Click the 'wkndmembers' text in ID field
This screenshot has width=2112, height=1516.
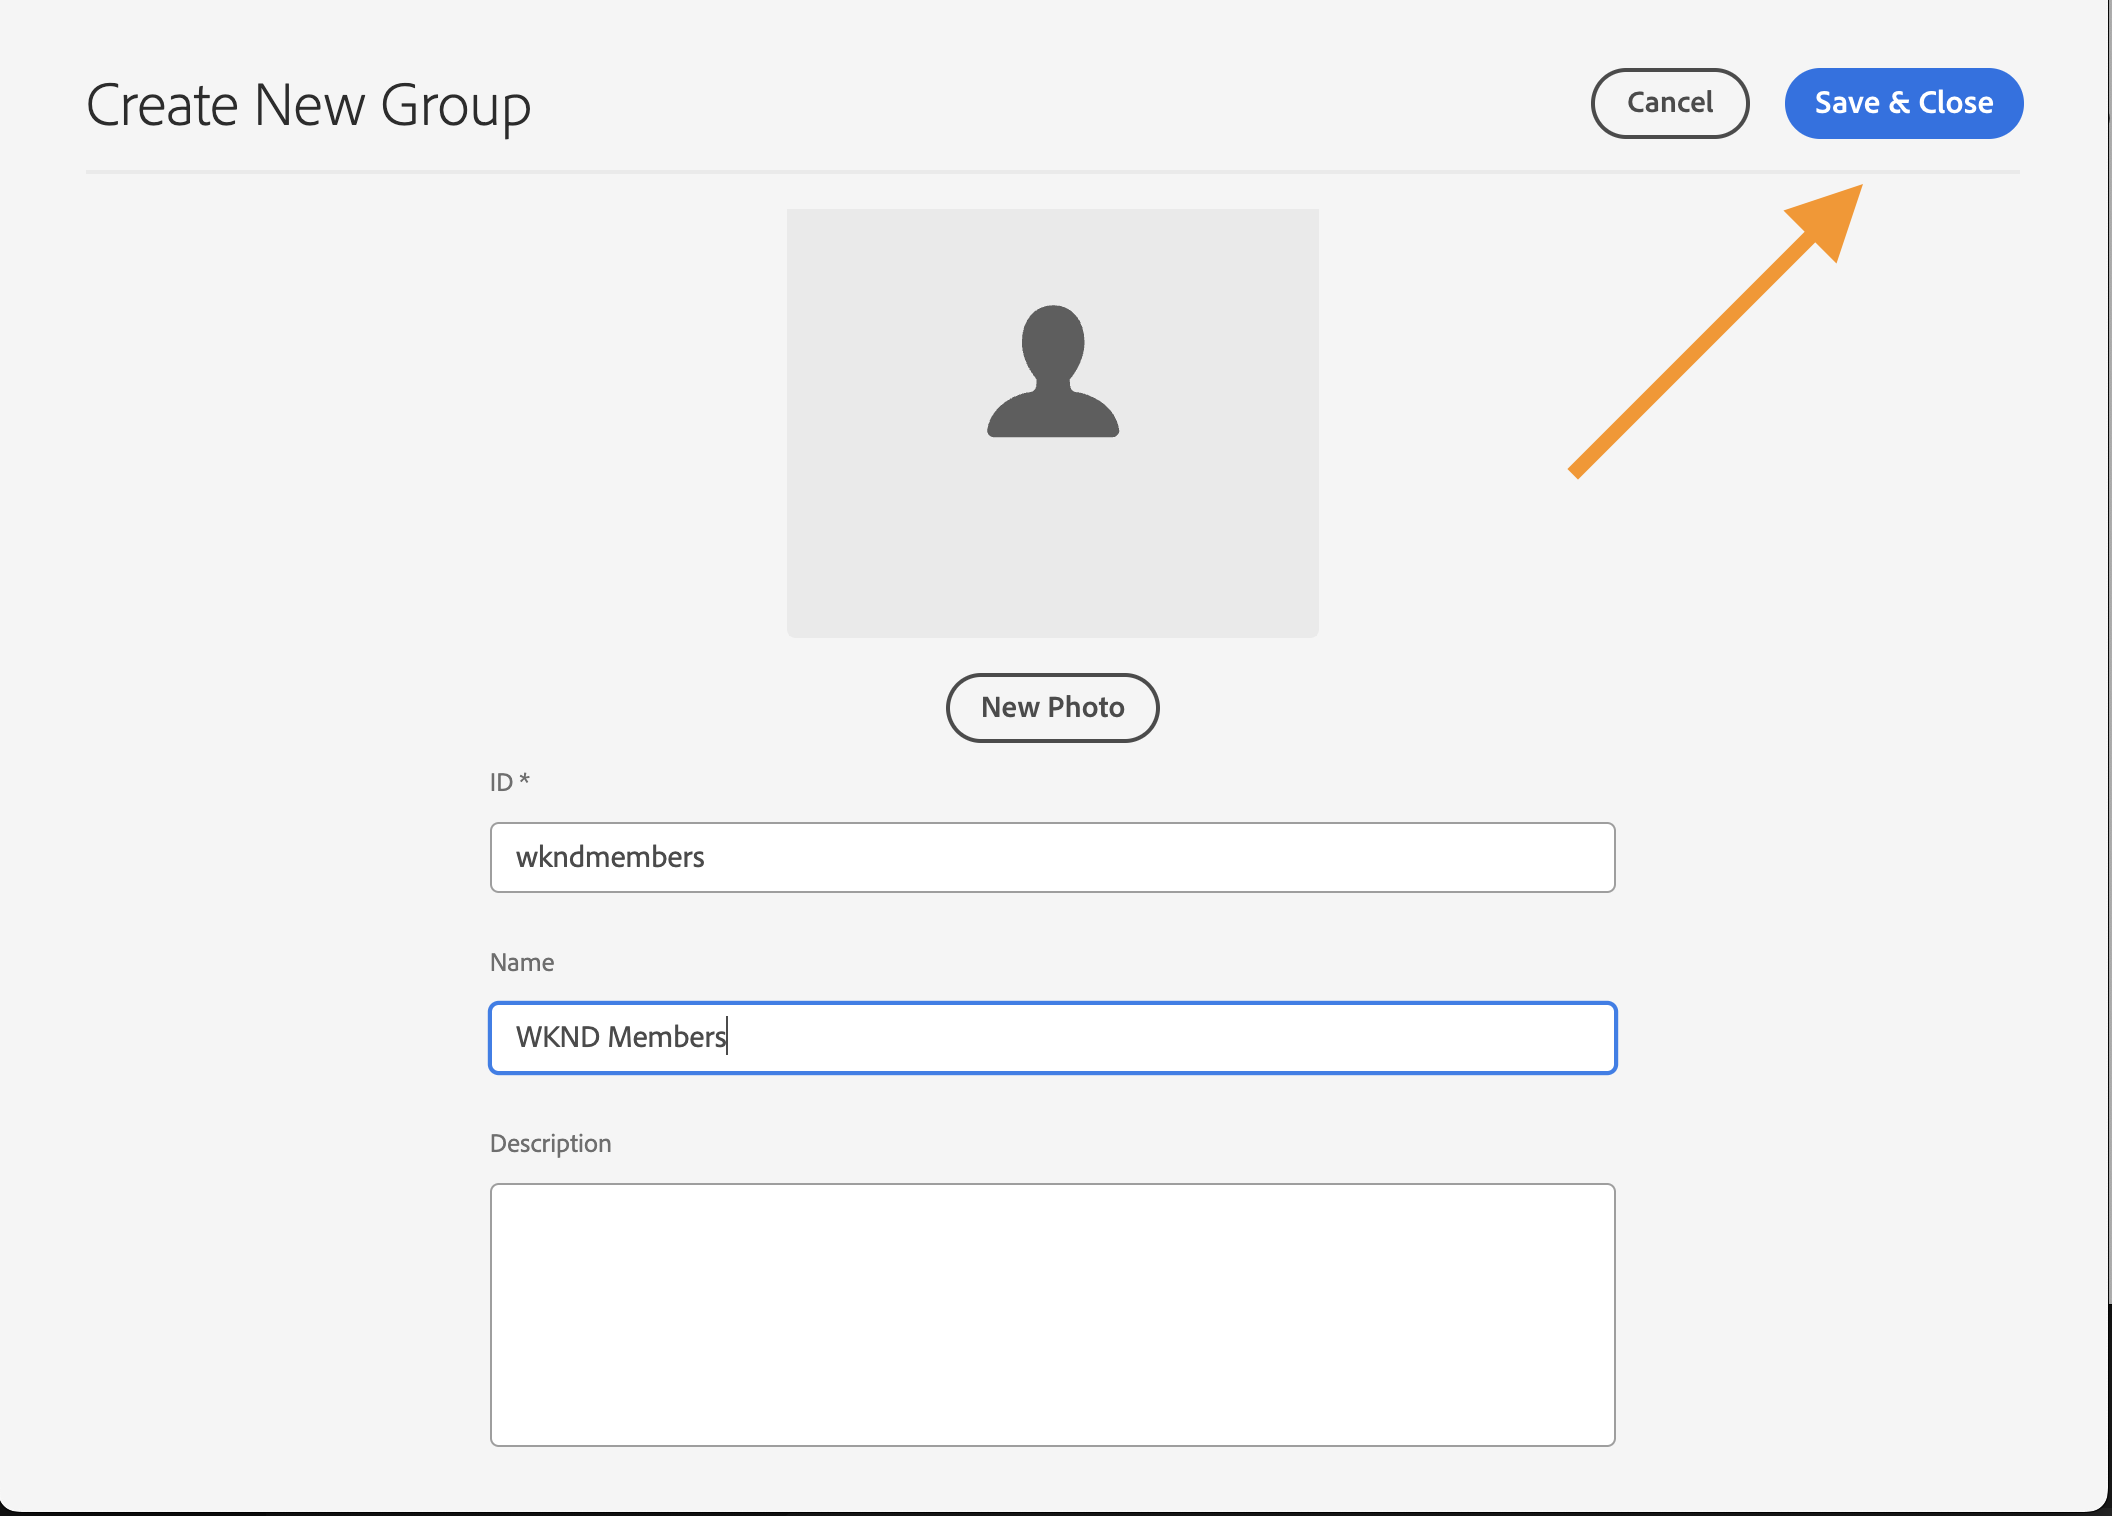click(x=610, y=857)
